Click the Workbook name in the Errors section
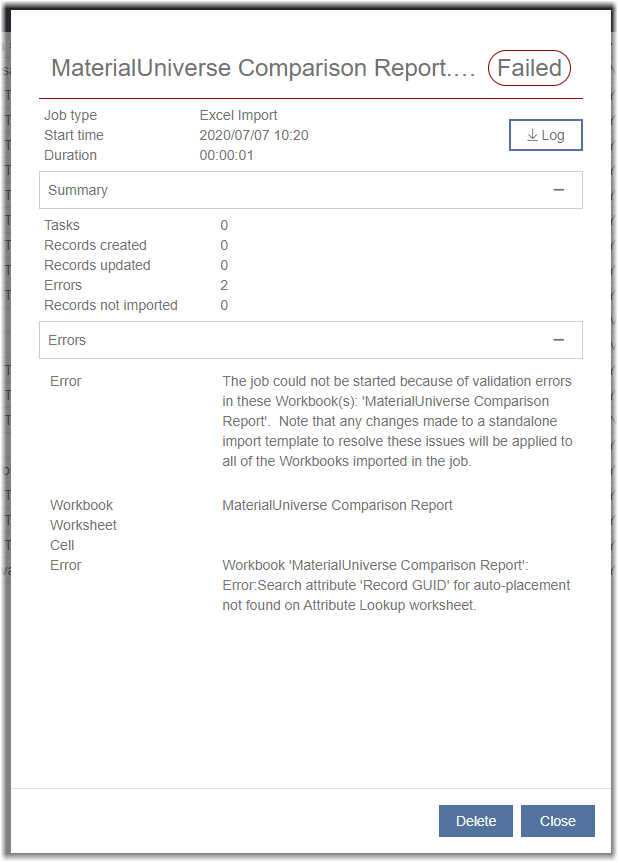Viewport: 619px width, 863px height. 337,505
